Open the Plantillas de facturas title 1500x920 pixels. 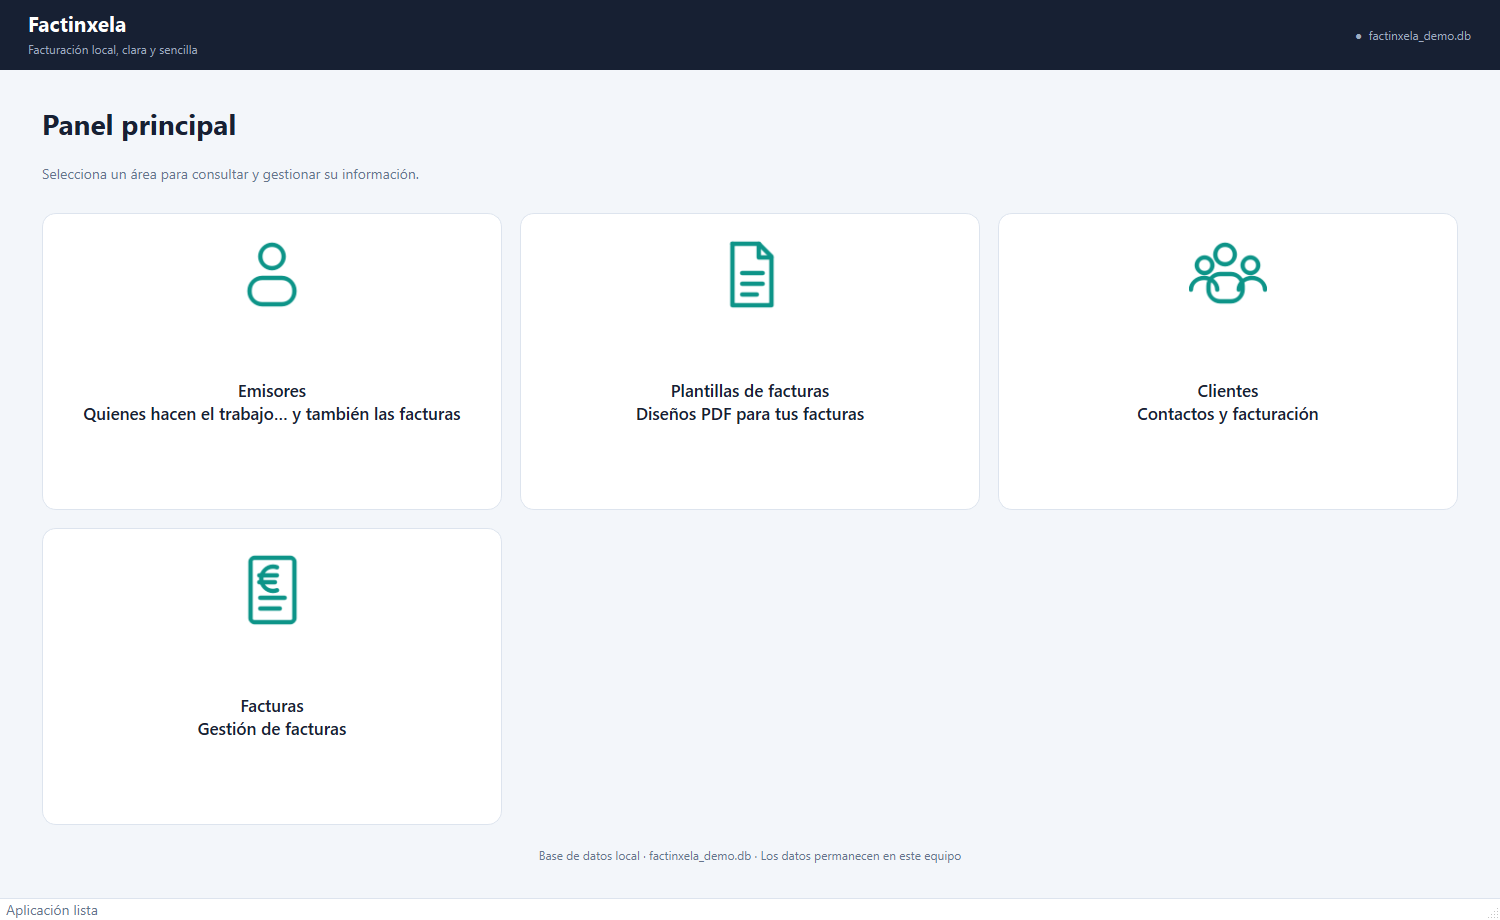click(750, 391)
